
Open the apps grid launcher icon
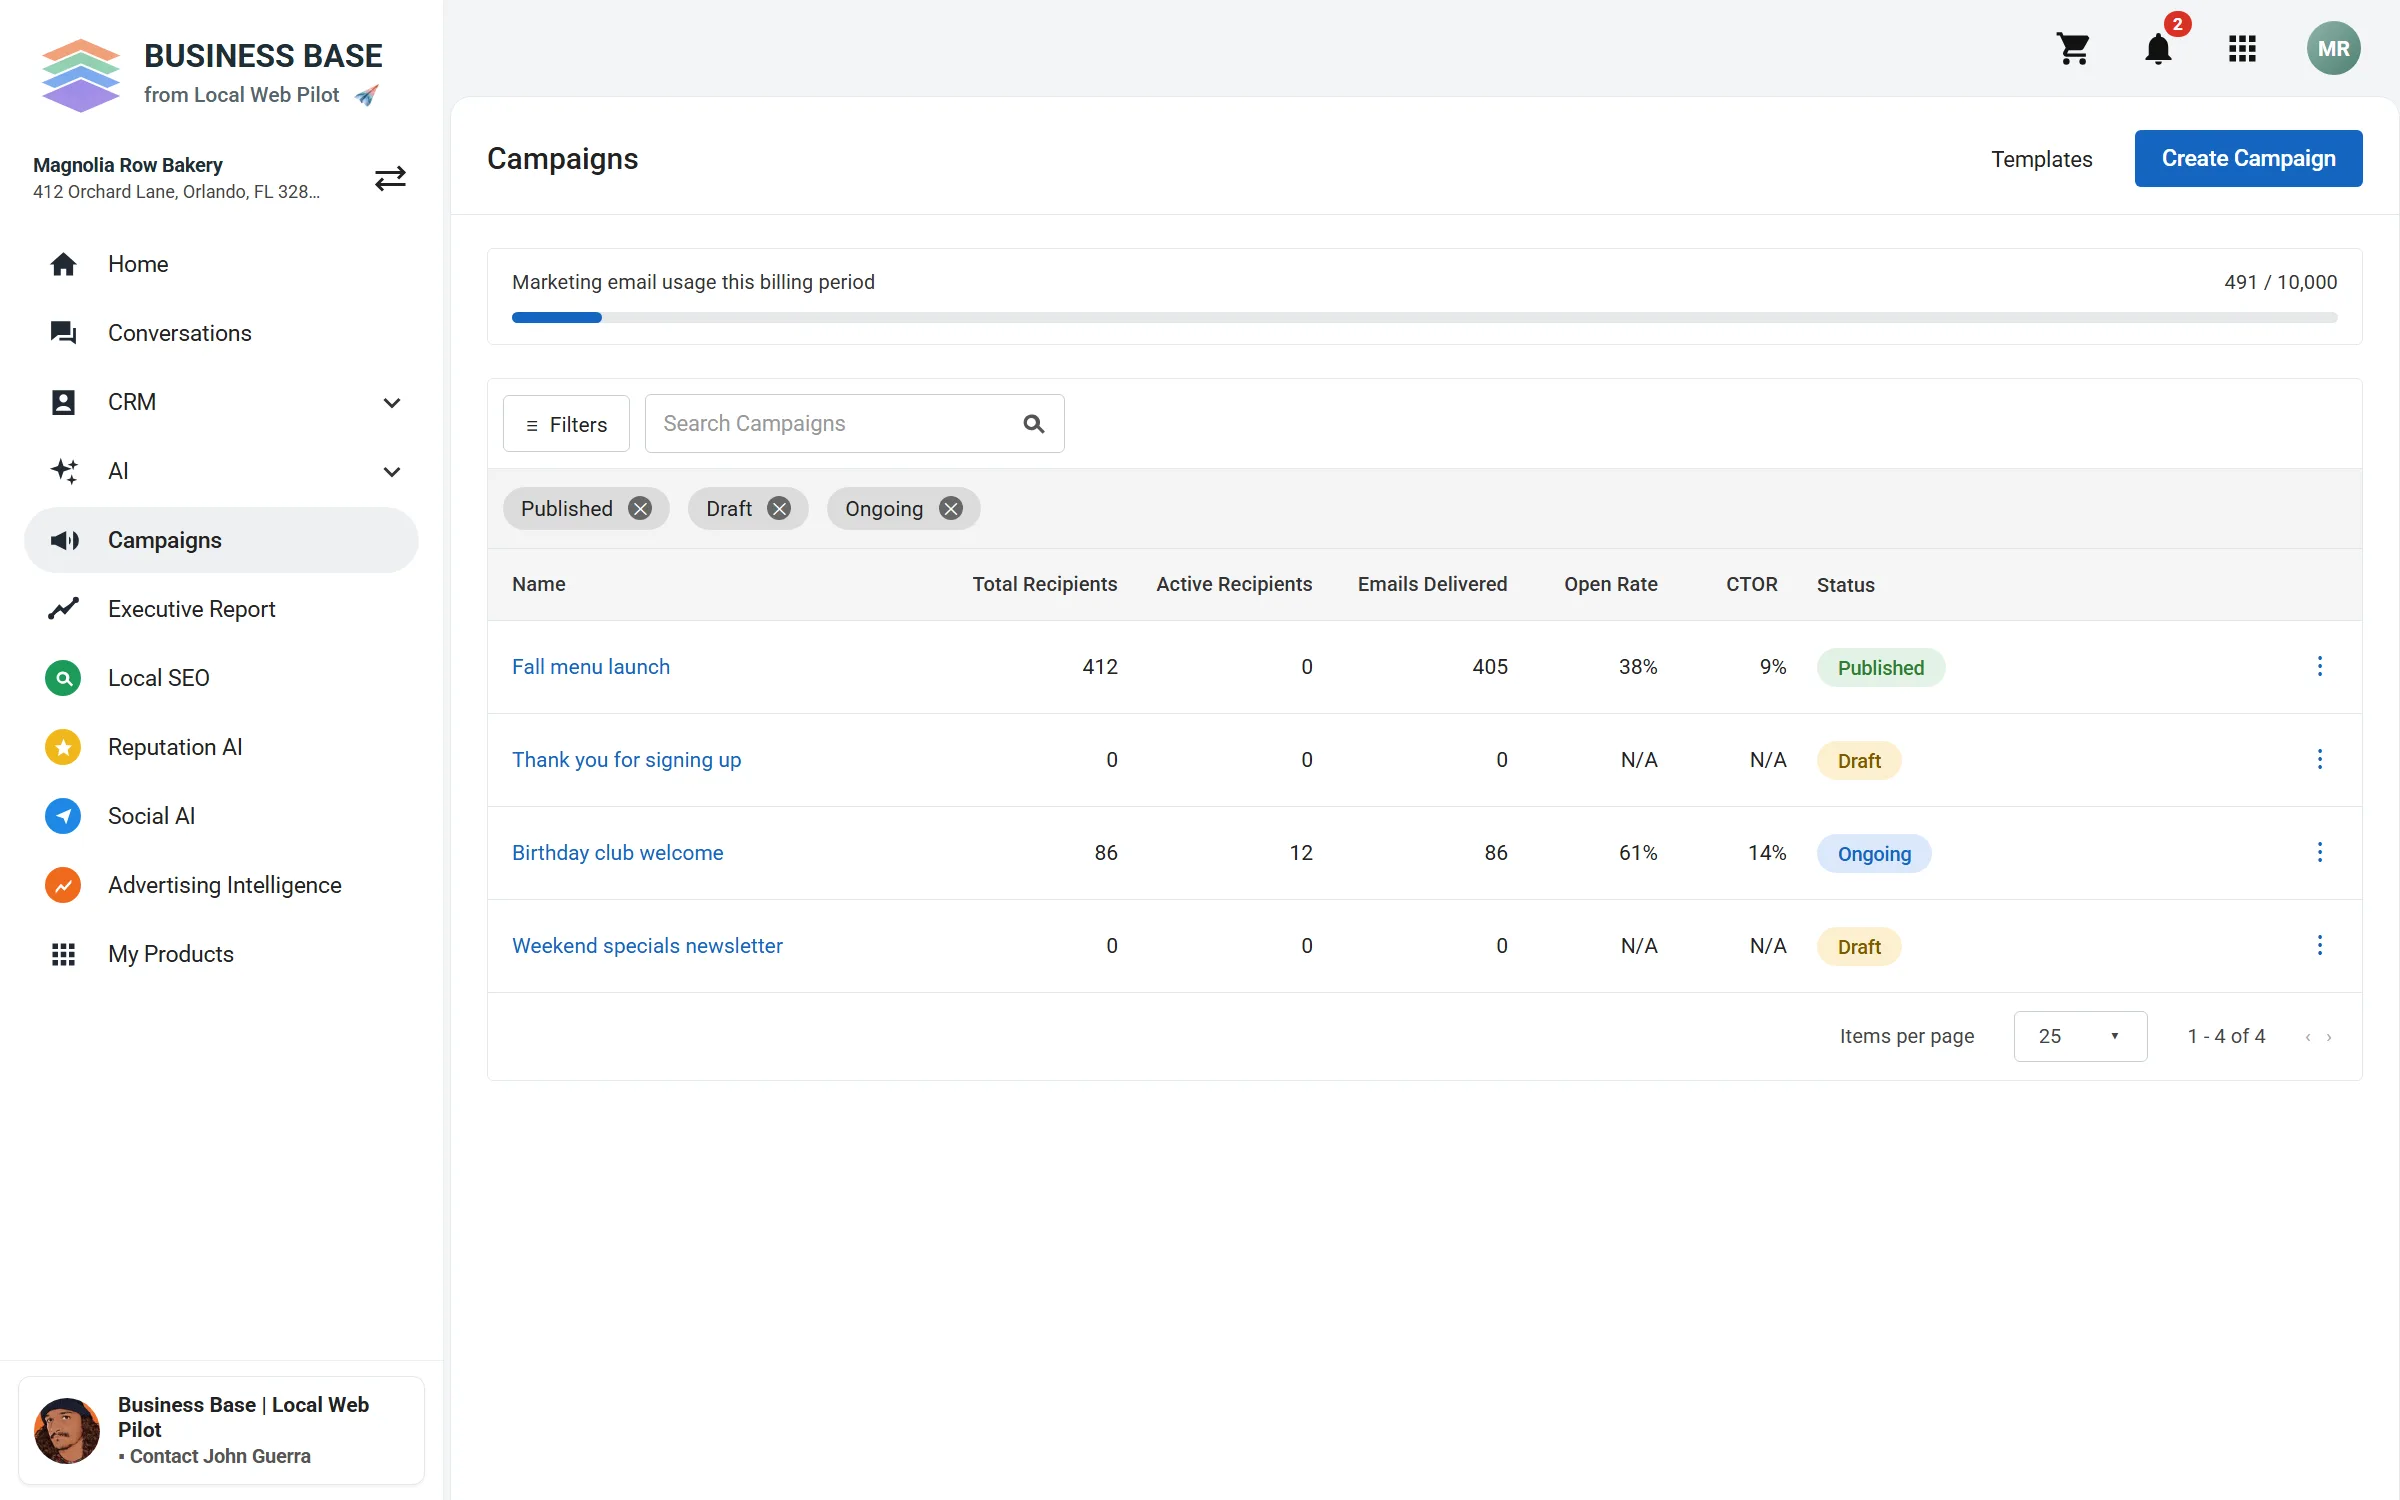point(2242,48)
